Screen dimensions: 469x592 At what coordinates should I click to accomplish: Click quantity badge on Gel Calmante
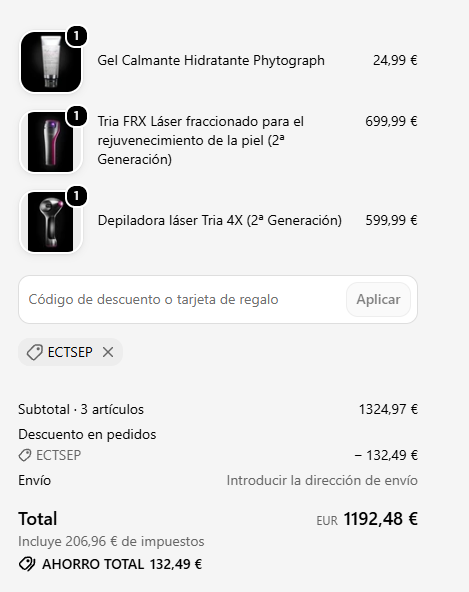[77, 36]
